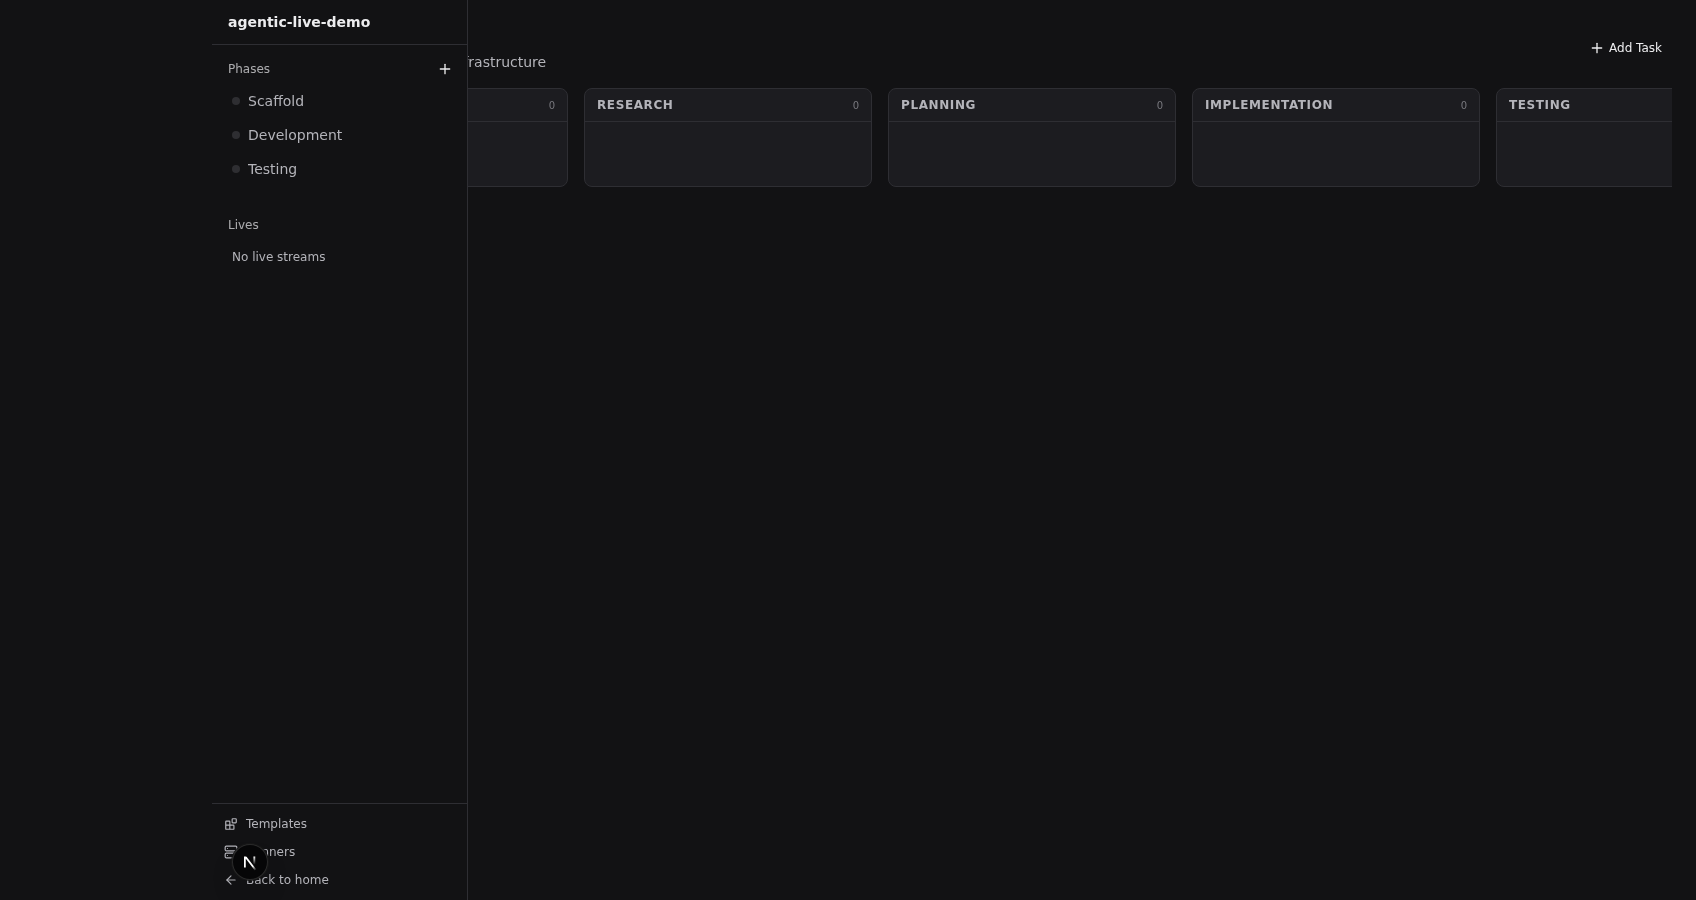Select the IMPLEMENTATION column header
The image size is (1696, 900).
tap(1268, 105)
